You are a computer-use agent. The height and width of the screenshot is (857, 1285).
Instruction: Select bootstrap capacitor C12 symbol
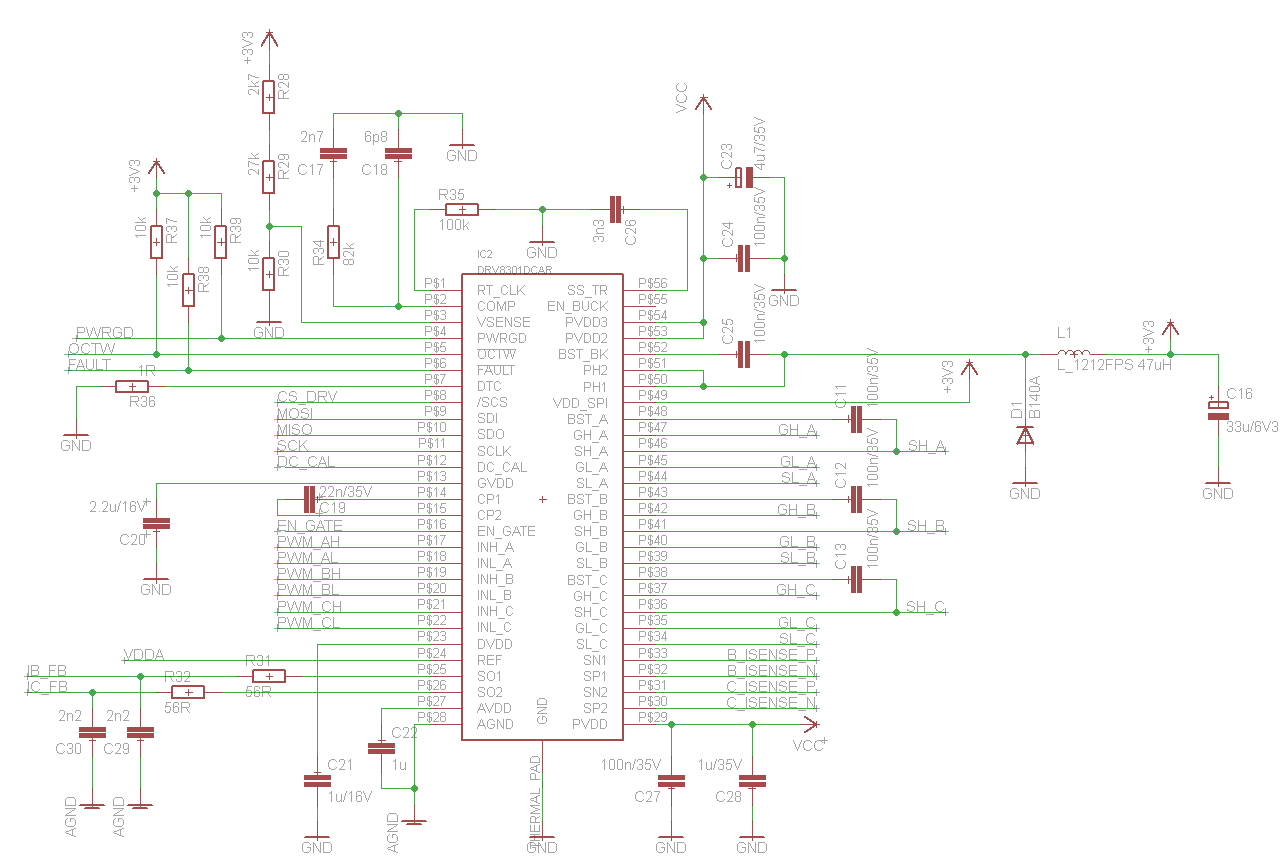[855, 499]
